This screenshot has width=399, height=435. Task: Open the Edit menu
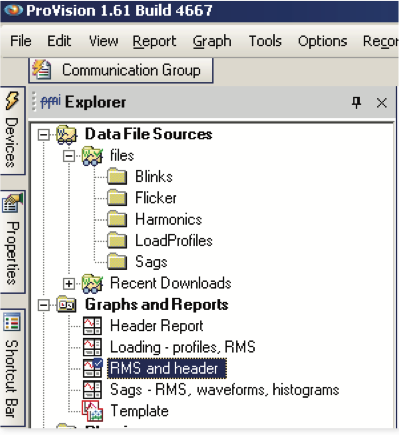59,41
